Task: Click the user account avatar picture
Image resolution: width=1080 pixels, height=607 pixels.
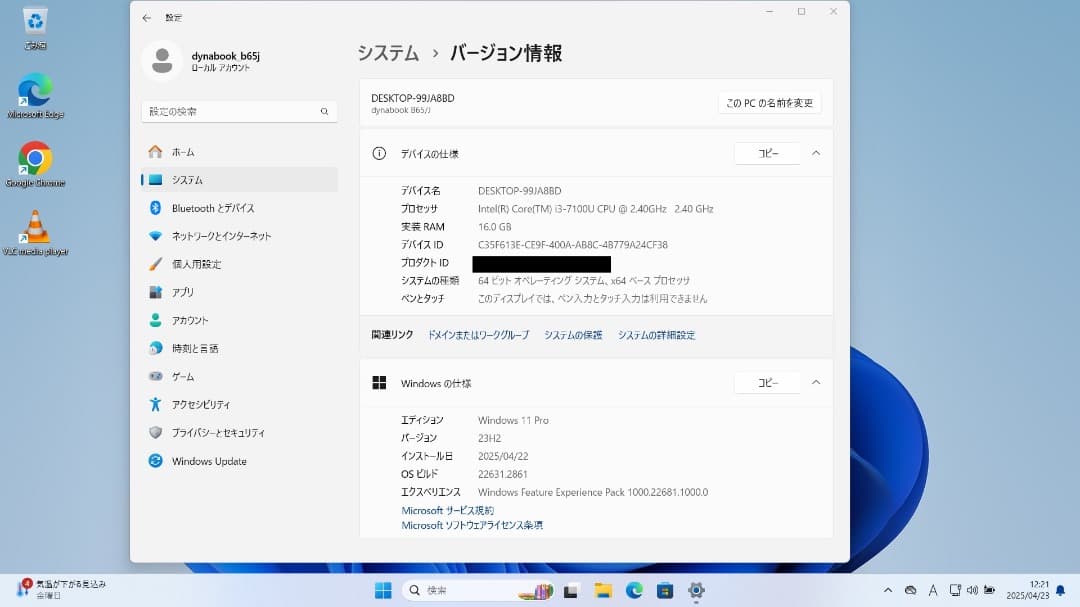Action: point(162,62)
